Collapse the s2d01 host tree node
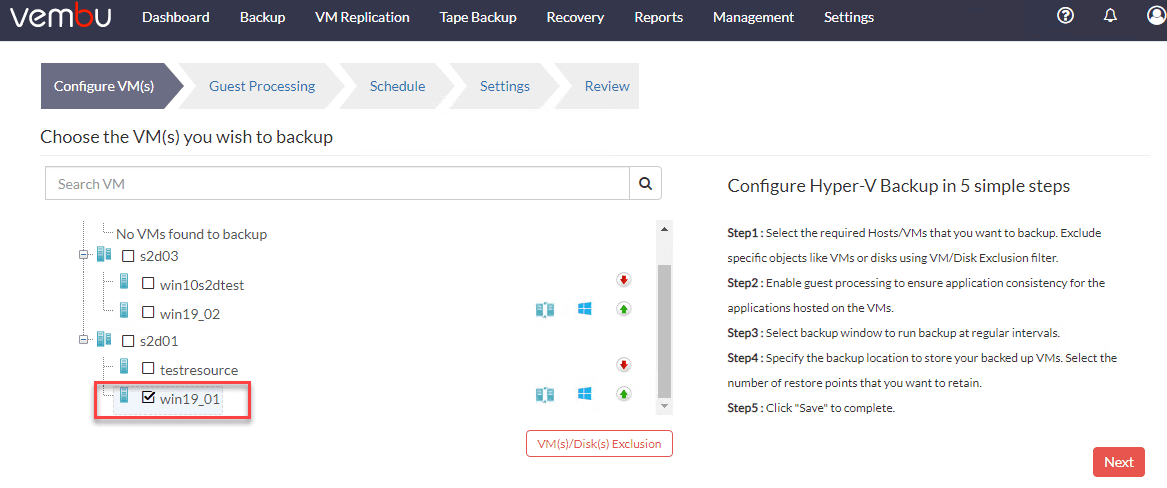This screenshot has height=488, width=1167. pos(83,341)
